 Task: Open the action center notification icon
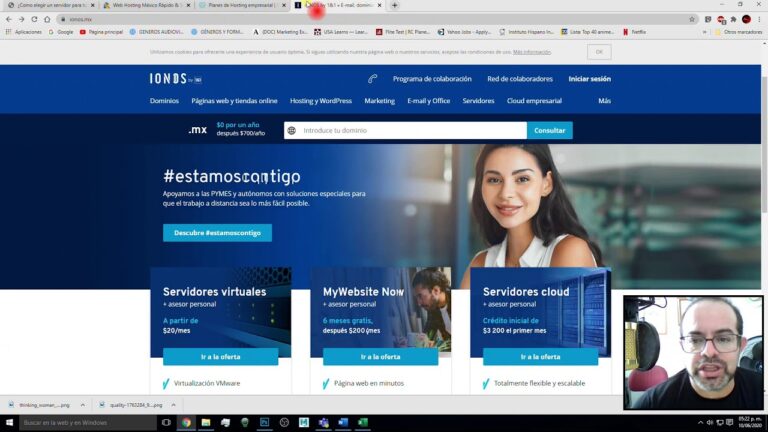[x=730, y=423]
